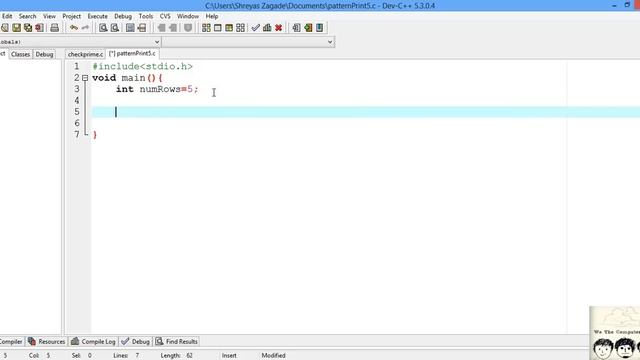Screen dimensions: 640x360
Task: Open the Help menu
Action: pos(211,16)
